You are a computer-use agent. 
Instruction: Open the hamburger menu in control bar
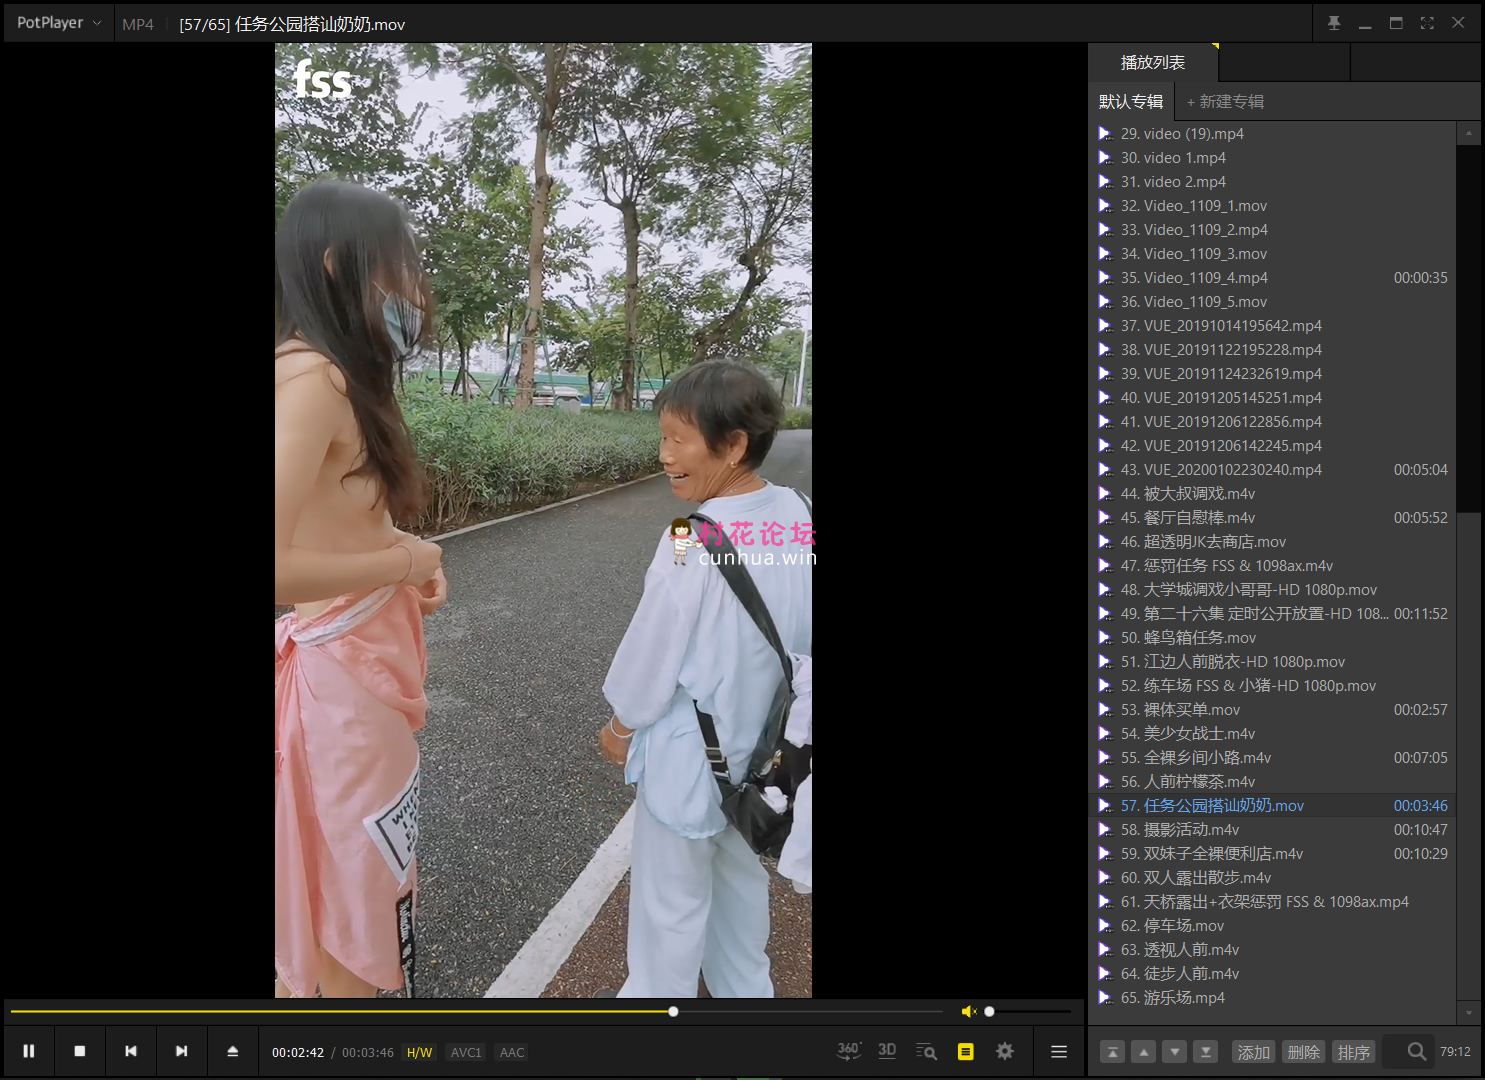tap(1059, 1051)
